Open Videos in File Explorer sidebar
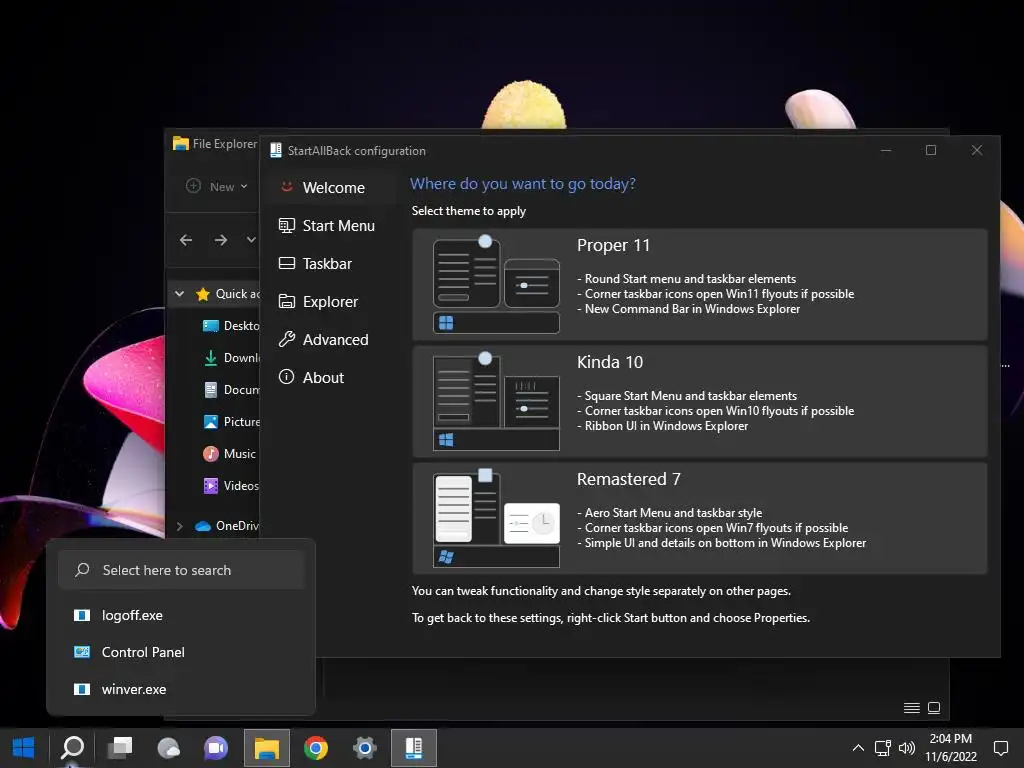The image size is (1024, 768). click(x=231, y=485)
